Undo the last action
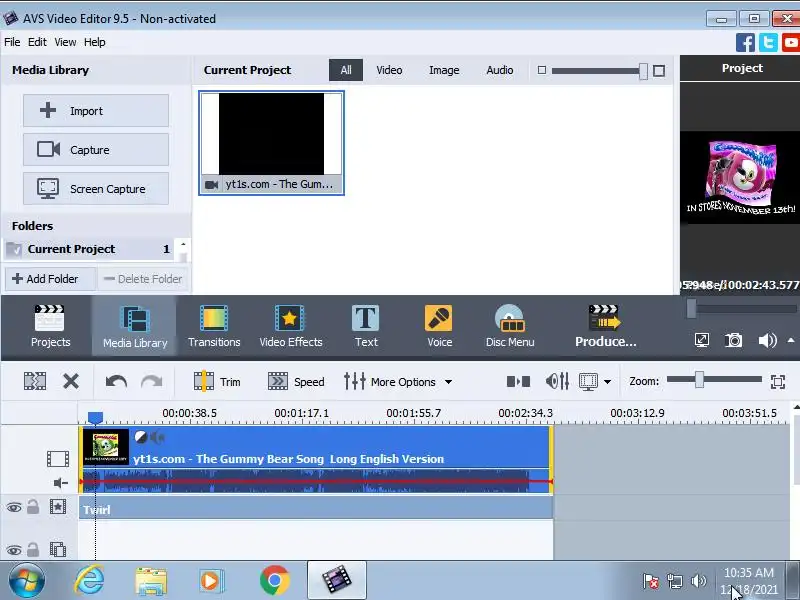Viewport: 800px width, 600px height. point(116,381)
